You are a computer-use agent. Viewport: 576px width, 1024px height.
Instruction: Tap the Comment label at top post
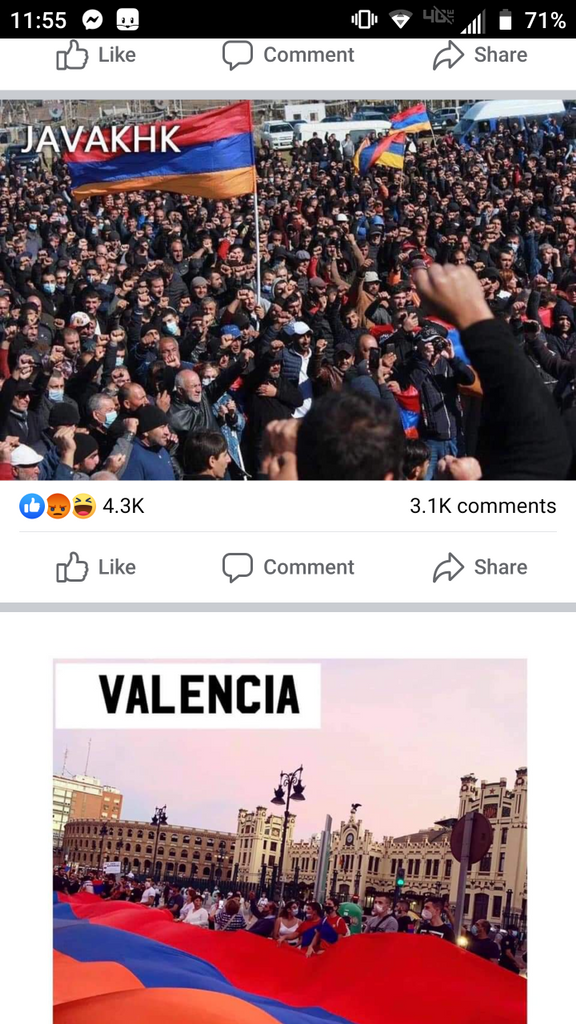[309, 55]
